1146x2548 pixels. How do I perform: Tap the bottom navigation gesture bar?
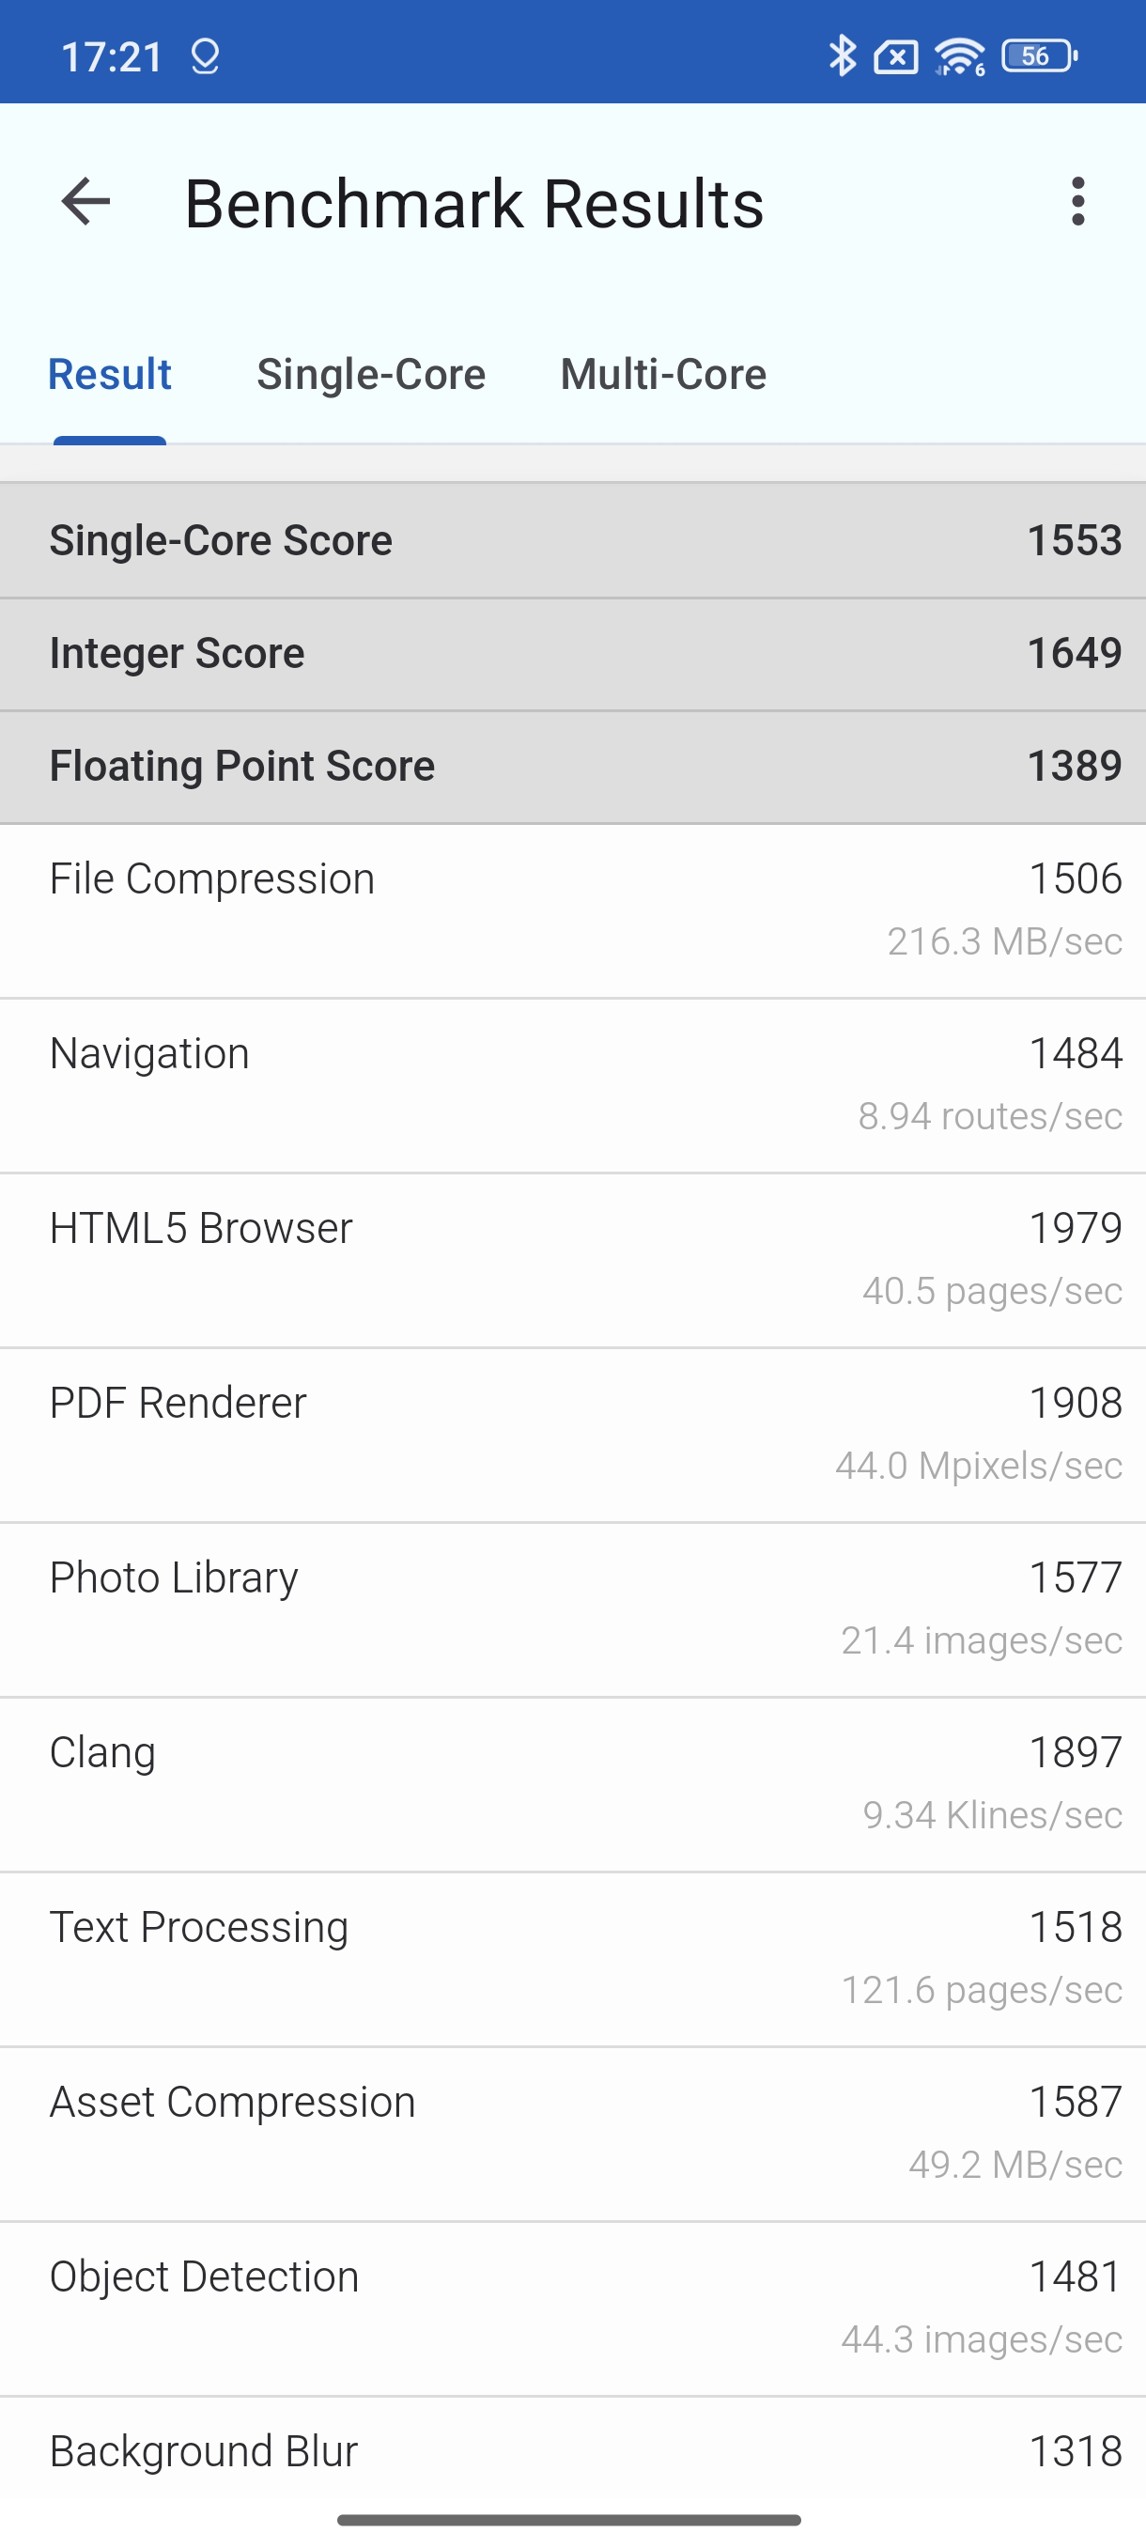tap(569, 2520)
